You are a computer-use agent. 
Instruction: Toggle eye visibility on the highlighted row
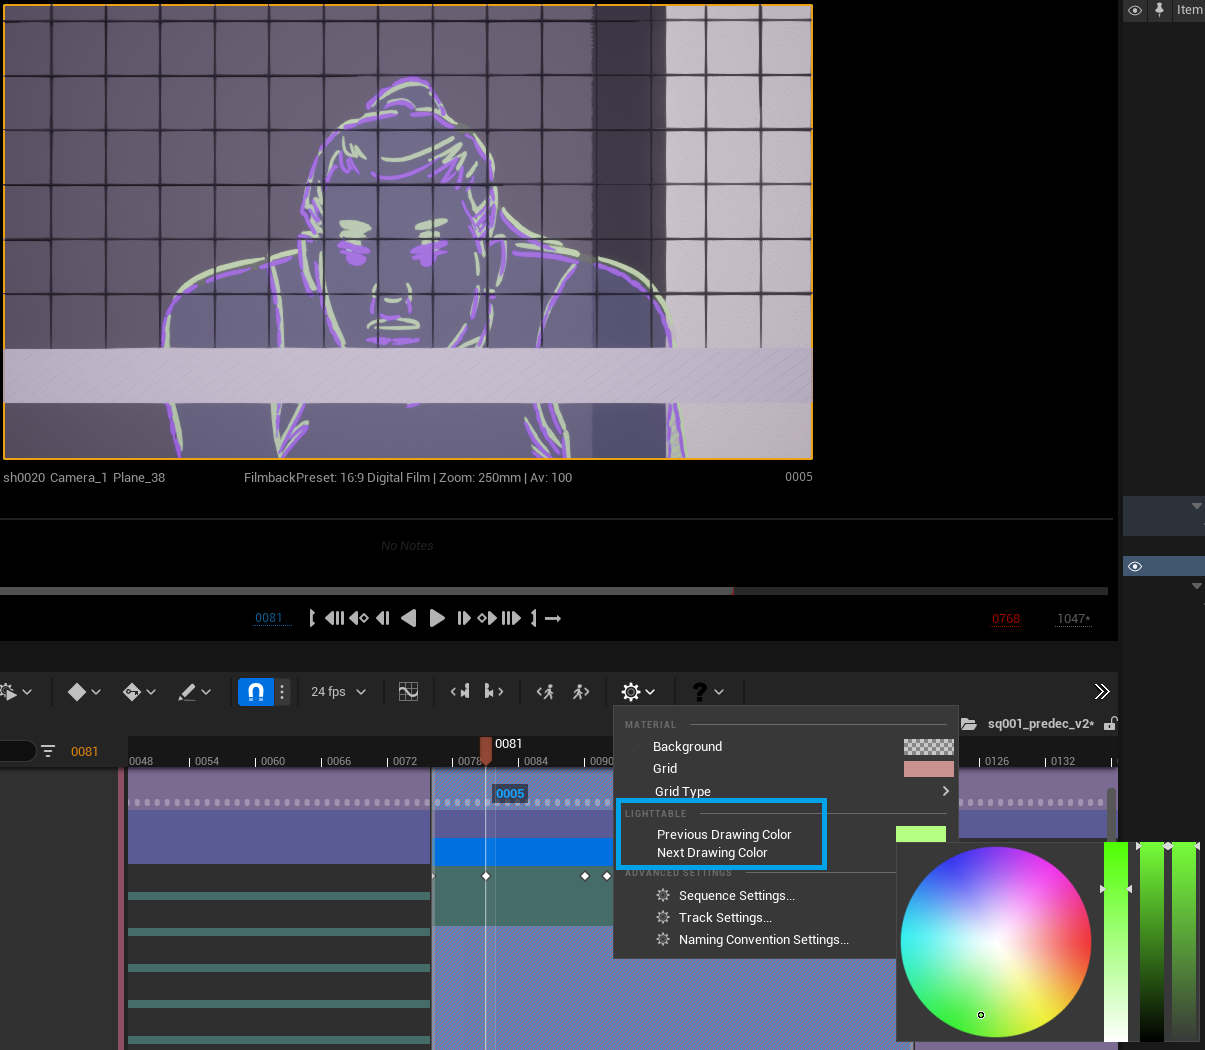tap(1135, 566)
